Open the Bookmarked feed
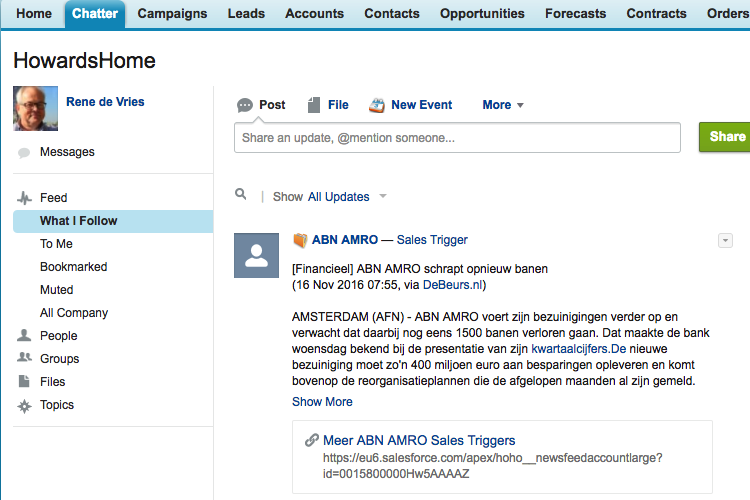This screenshot has height=500, width=750. (74, 267)
